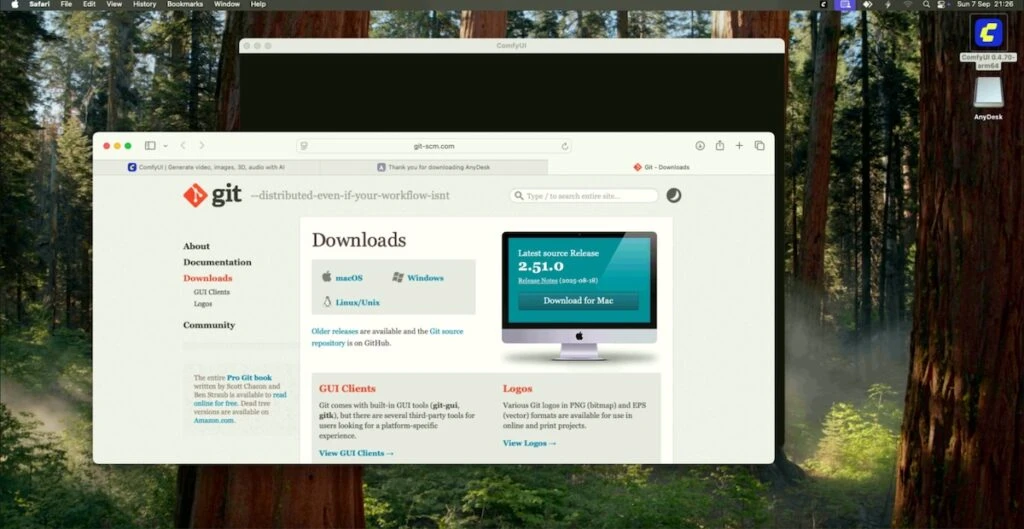Switch to the Thank you for downloading AnyDesk tab
1024x529 pixels.
[x=434, y=167]
